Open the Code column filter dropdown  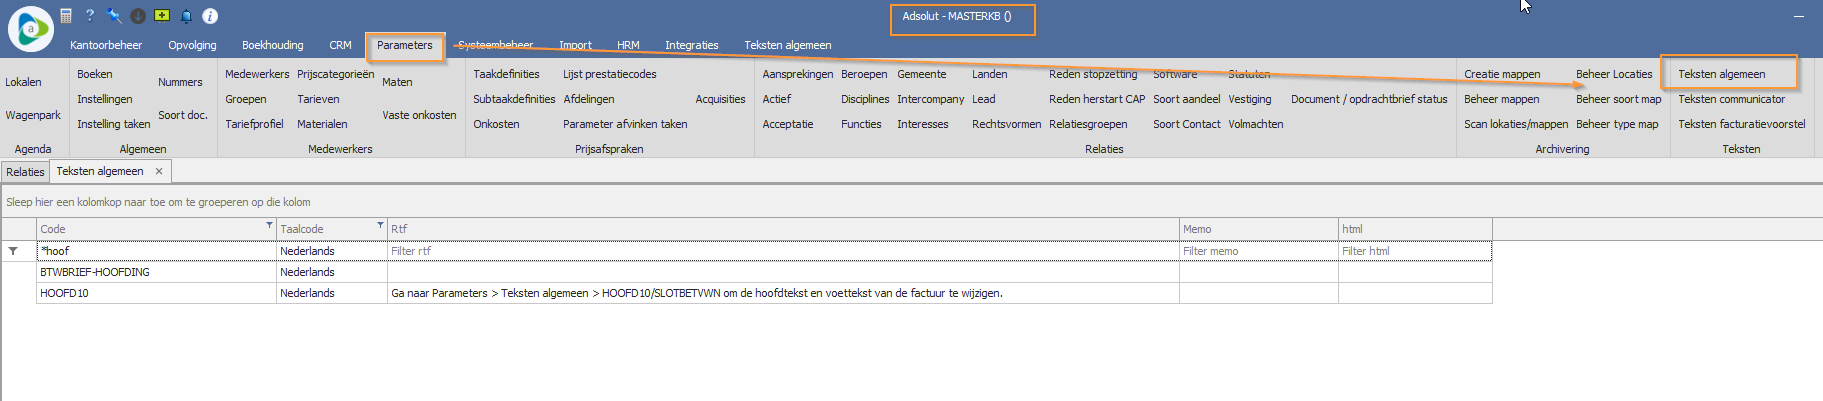tap(269, 226)
